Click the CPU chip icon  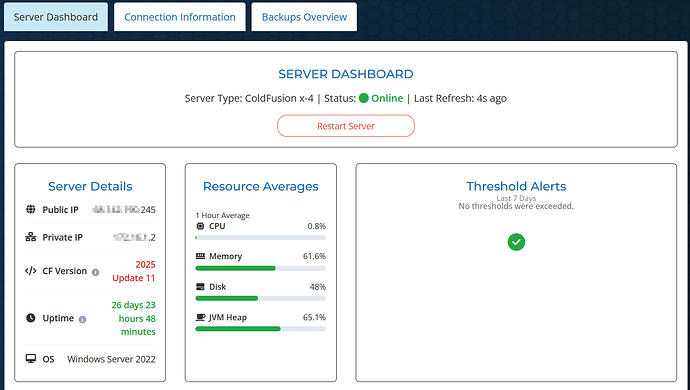click(200, 226)
